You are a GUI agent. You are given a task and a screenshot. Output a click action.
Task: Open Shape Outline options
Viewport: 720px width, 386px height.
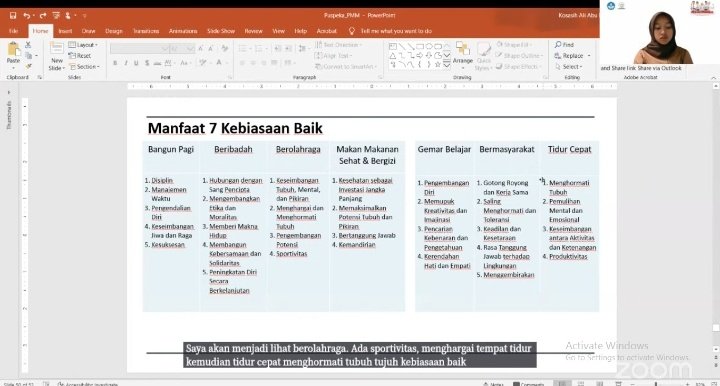pos(520,56)
